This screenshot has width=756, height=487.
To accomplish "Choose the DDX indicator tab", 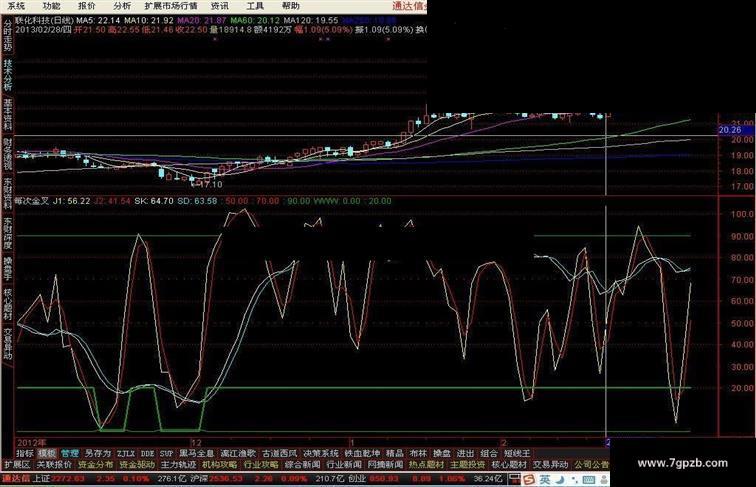I will tap(148, 453).
